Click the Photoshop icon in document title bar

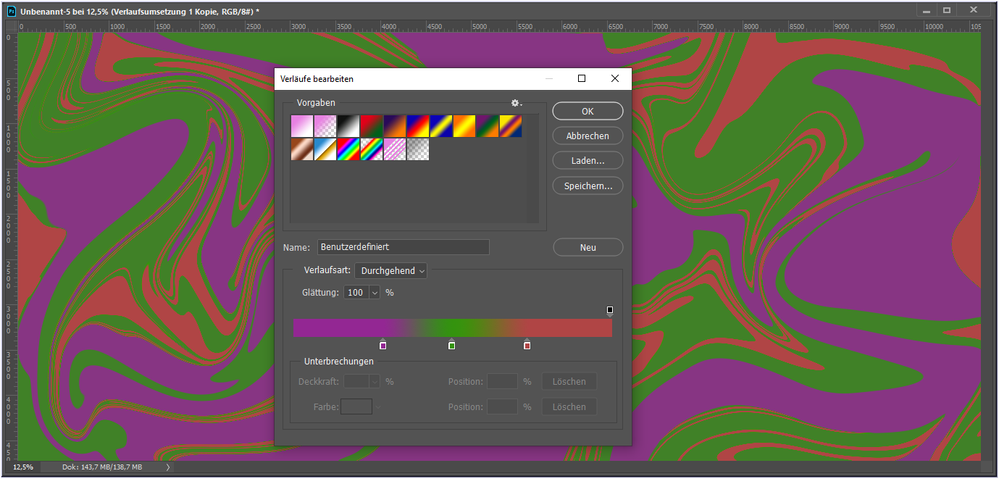point(11,11)
